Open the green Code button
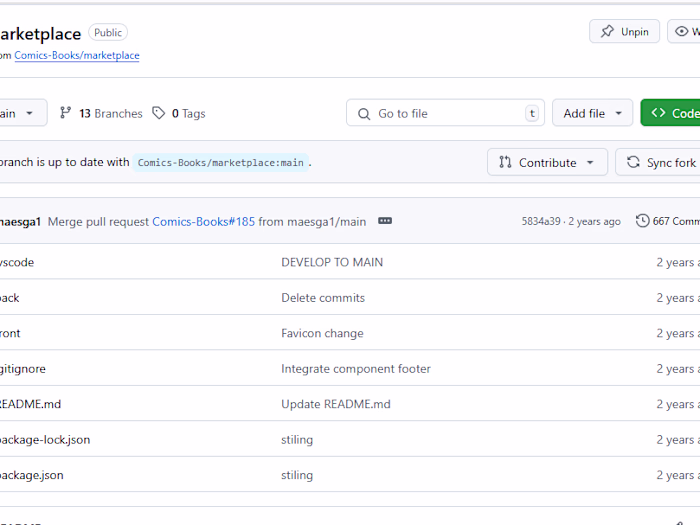The image size is (700, 525). (x=672, y=113)
